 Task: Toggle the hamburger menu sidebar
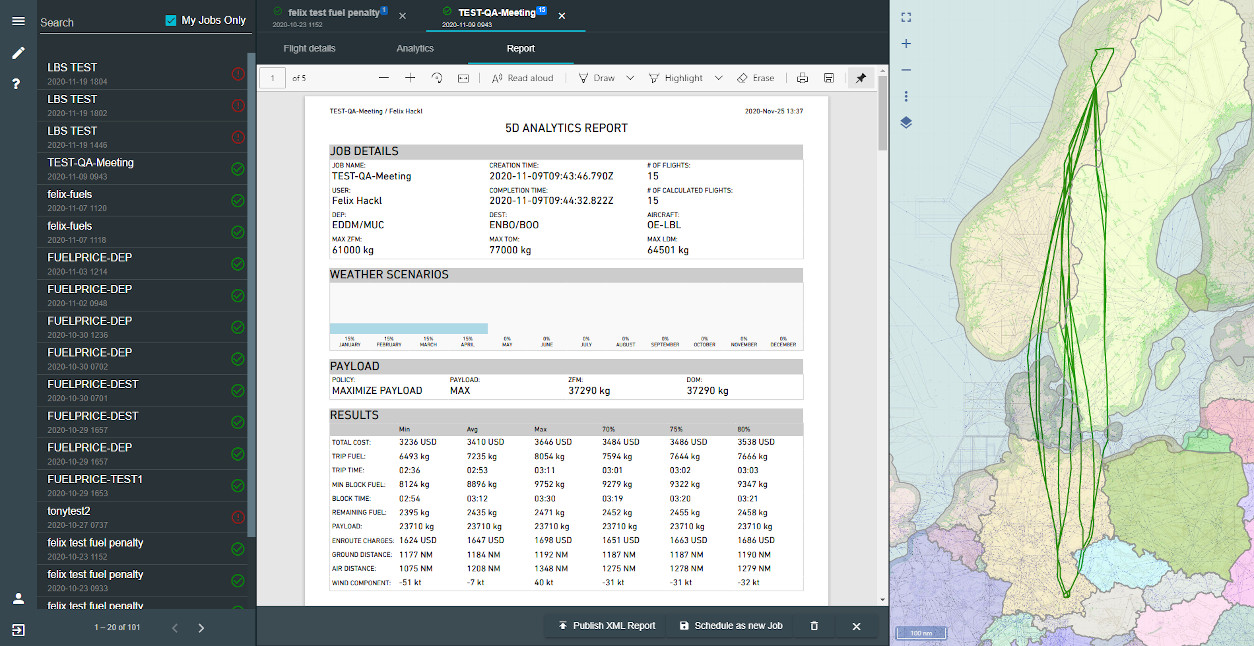click(18, 21)
